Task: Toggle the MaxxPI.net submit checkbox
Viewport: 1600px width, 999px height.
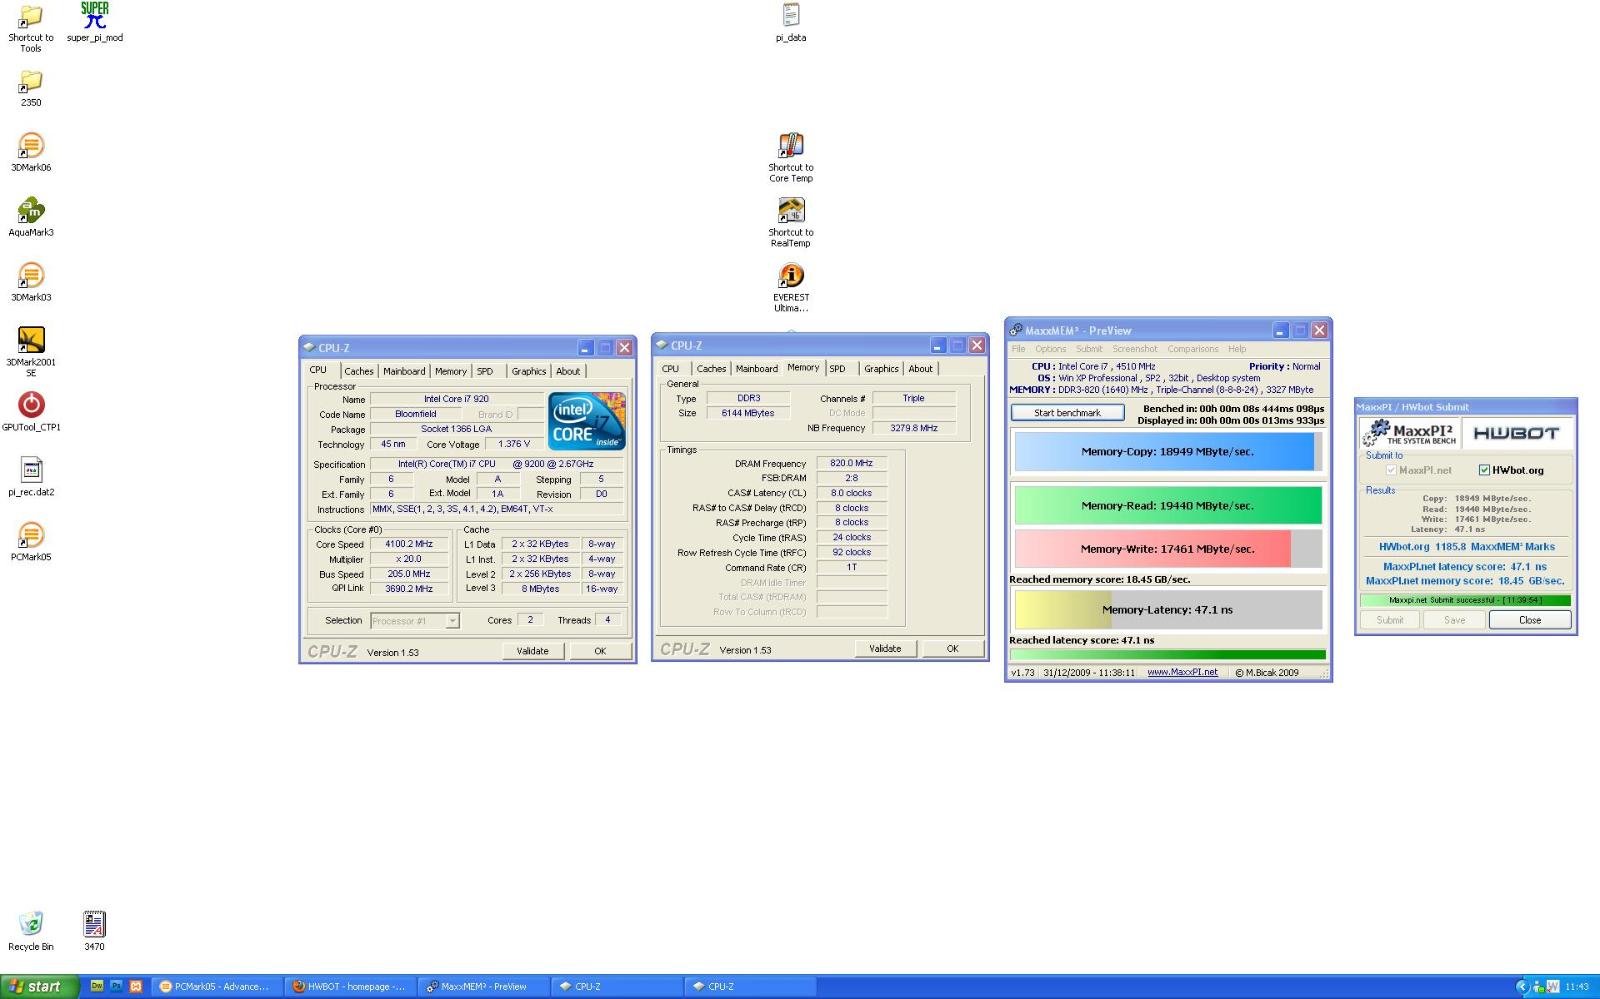Action: 1391,470
